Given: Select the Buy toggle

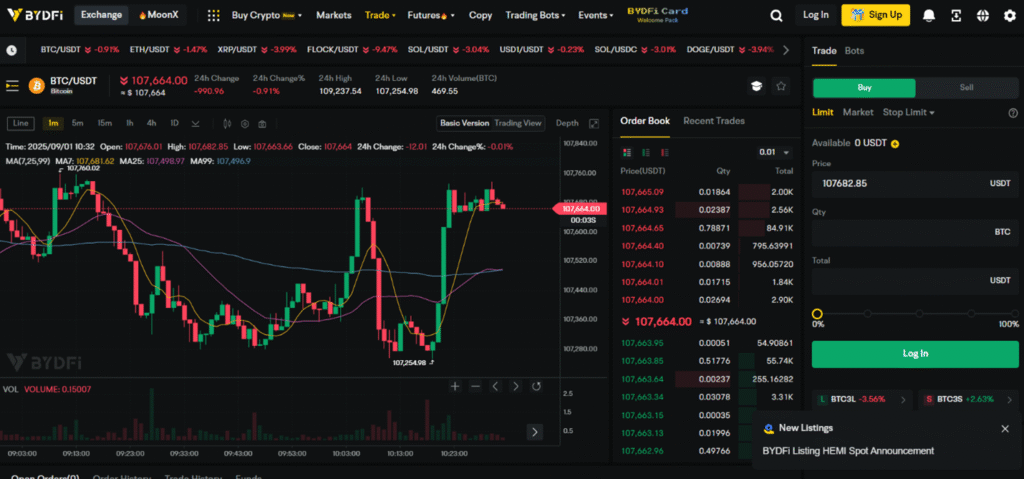Looking at the screenshot, I should (863, 88).
